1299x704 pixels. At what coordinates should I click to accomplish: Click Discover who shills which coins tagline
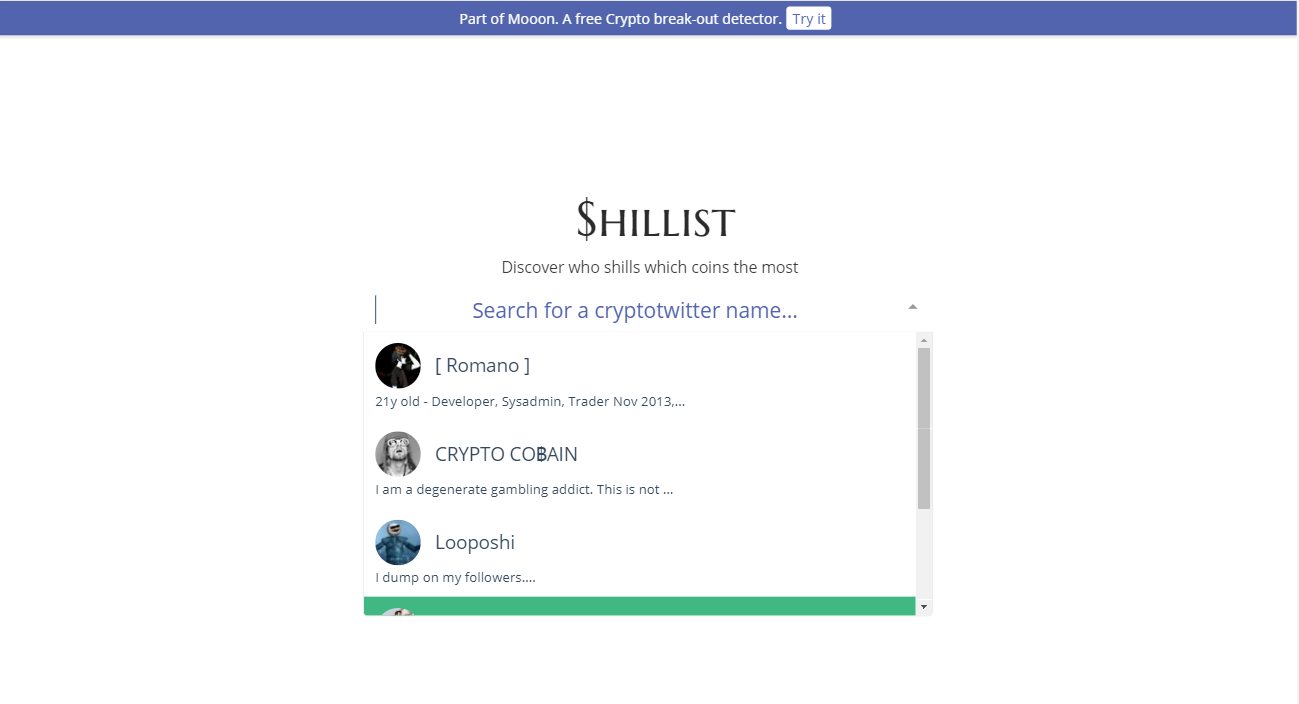pyautogui.click(x=649, y=267)
